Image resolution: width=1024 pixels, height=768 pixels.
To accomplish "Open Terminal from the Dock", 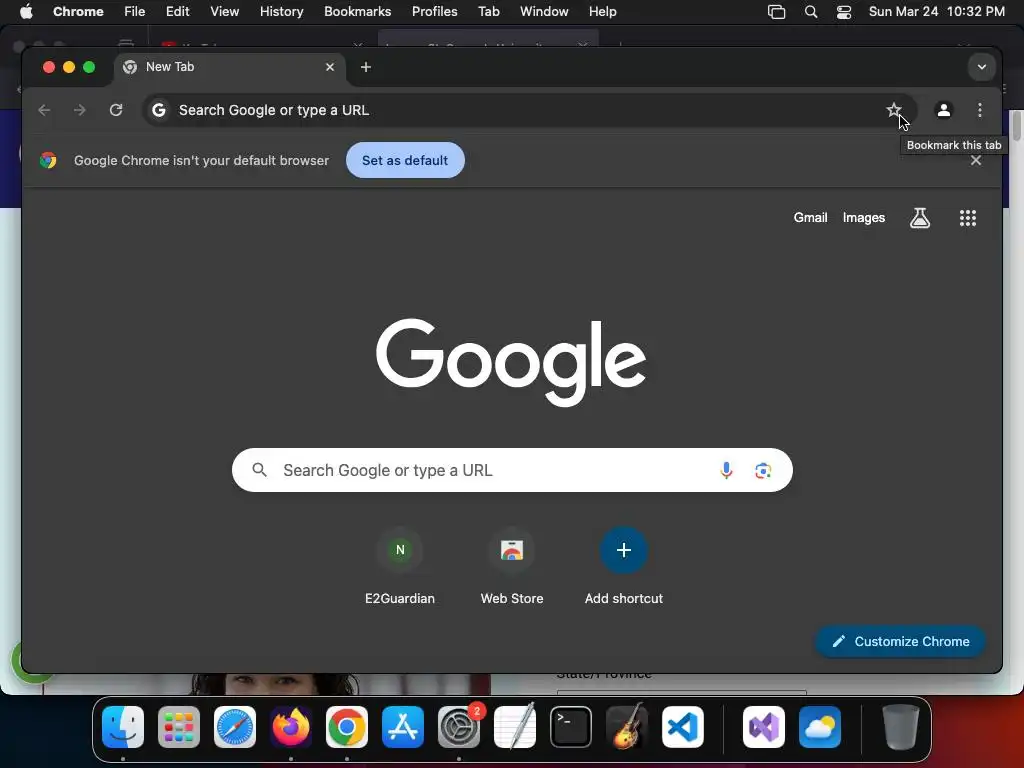I will [x=571, y=726].
